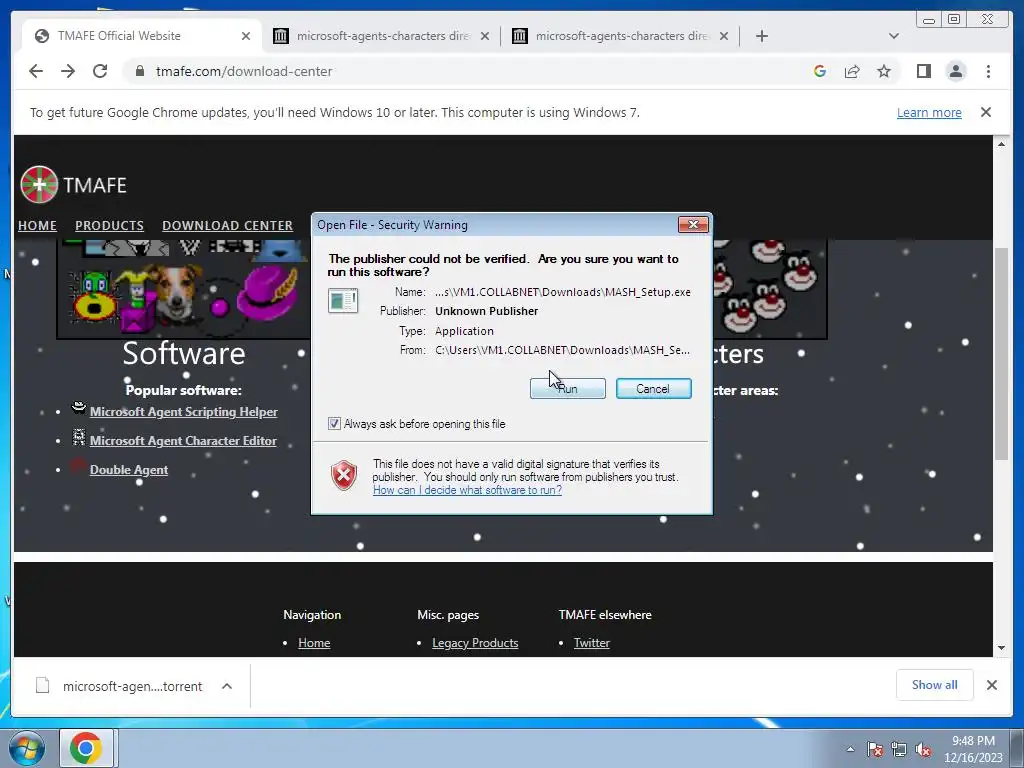Switch to second microsoft-agents-characters tab
1024x768 pixels.
(382, 36)
